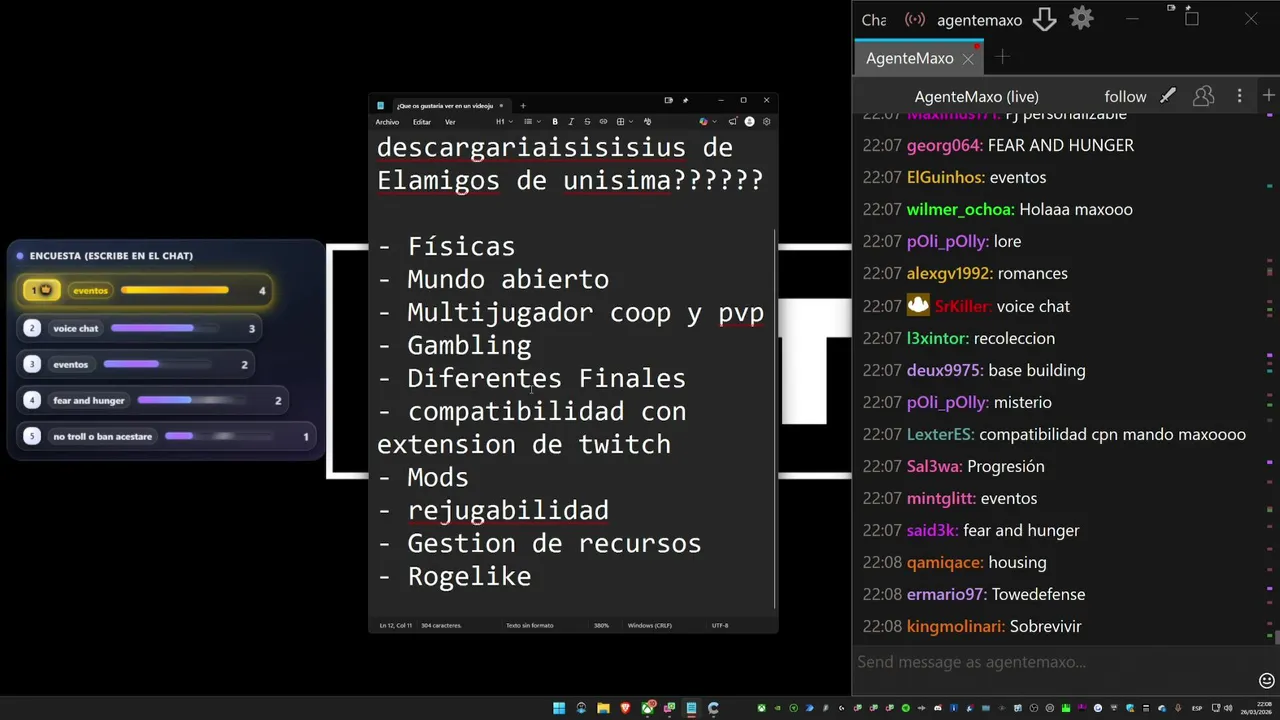Click username wilmer_ochoa in chat

[961, 209]
